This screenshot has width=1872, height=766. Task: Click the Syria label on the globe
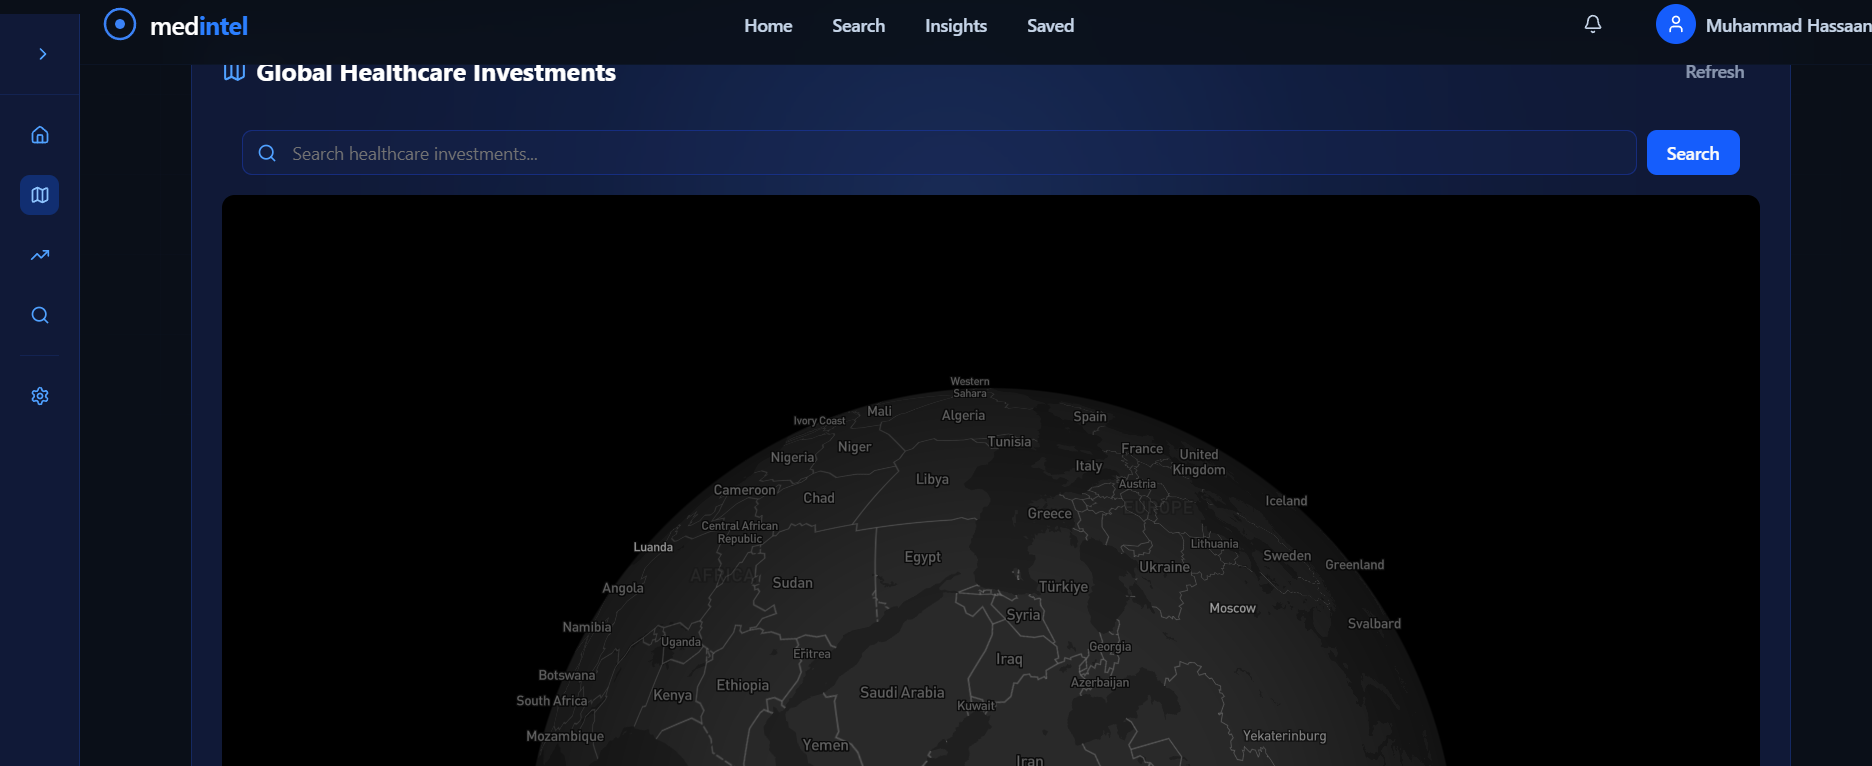pyautogui.click(x=1023, y=615)
